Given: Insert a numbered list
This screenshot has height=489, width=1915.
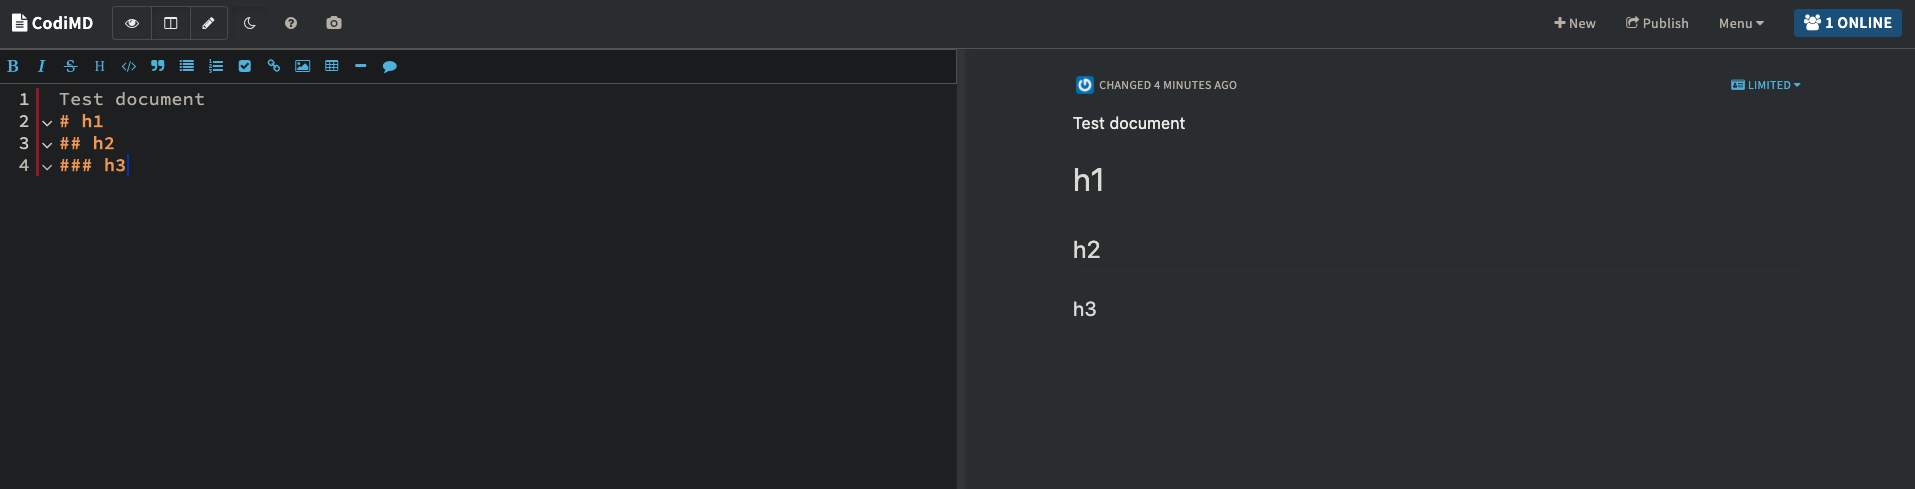Looking at the screenshot, I should coord(216,66).
